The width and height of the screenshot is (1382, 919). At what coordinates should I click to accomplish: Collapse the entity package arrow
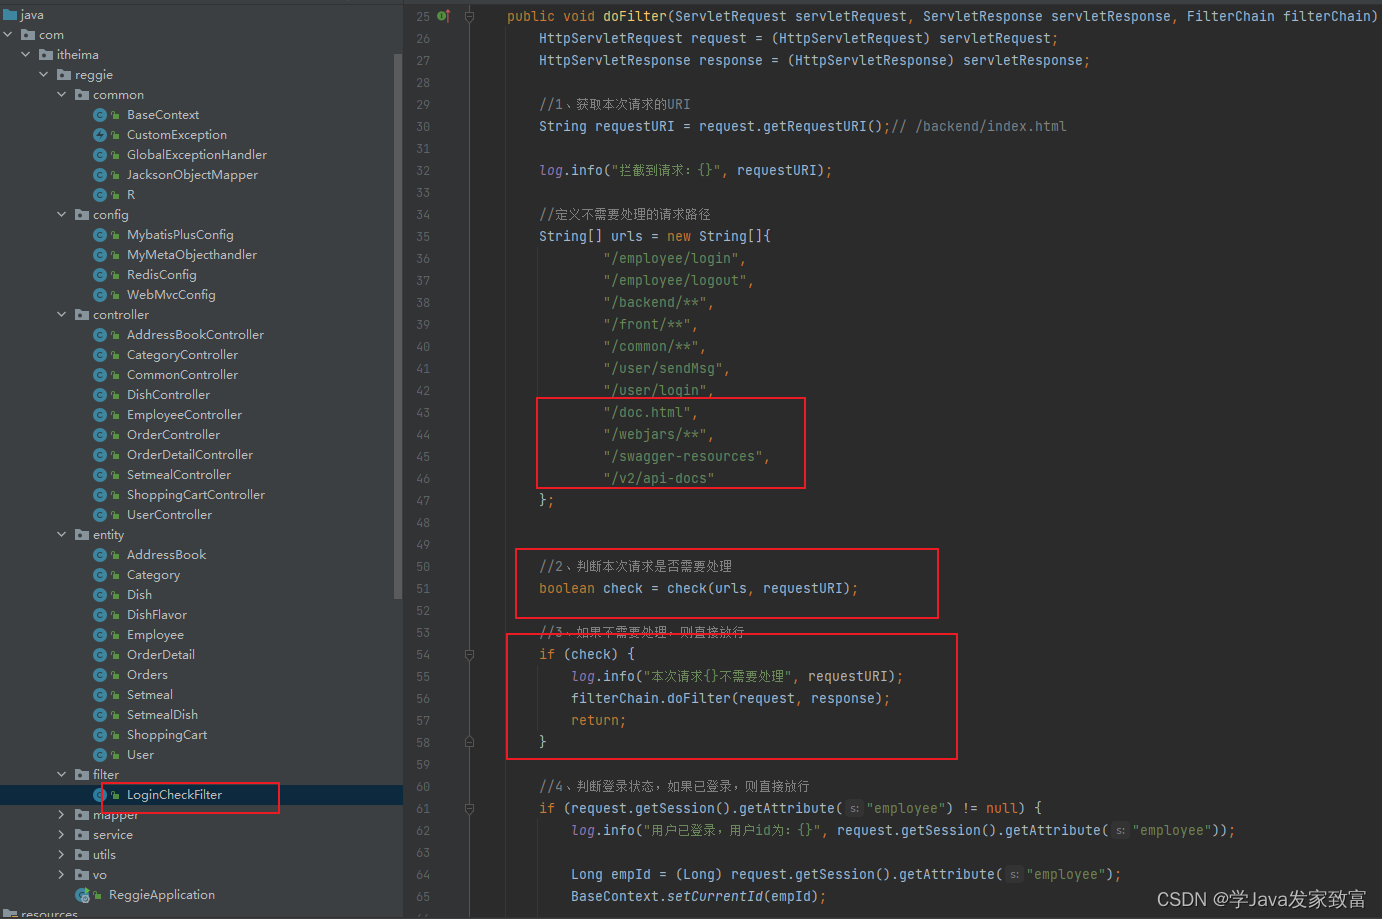tap(62, 535)
